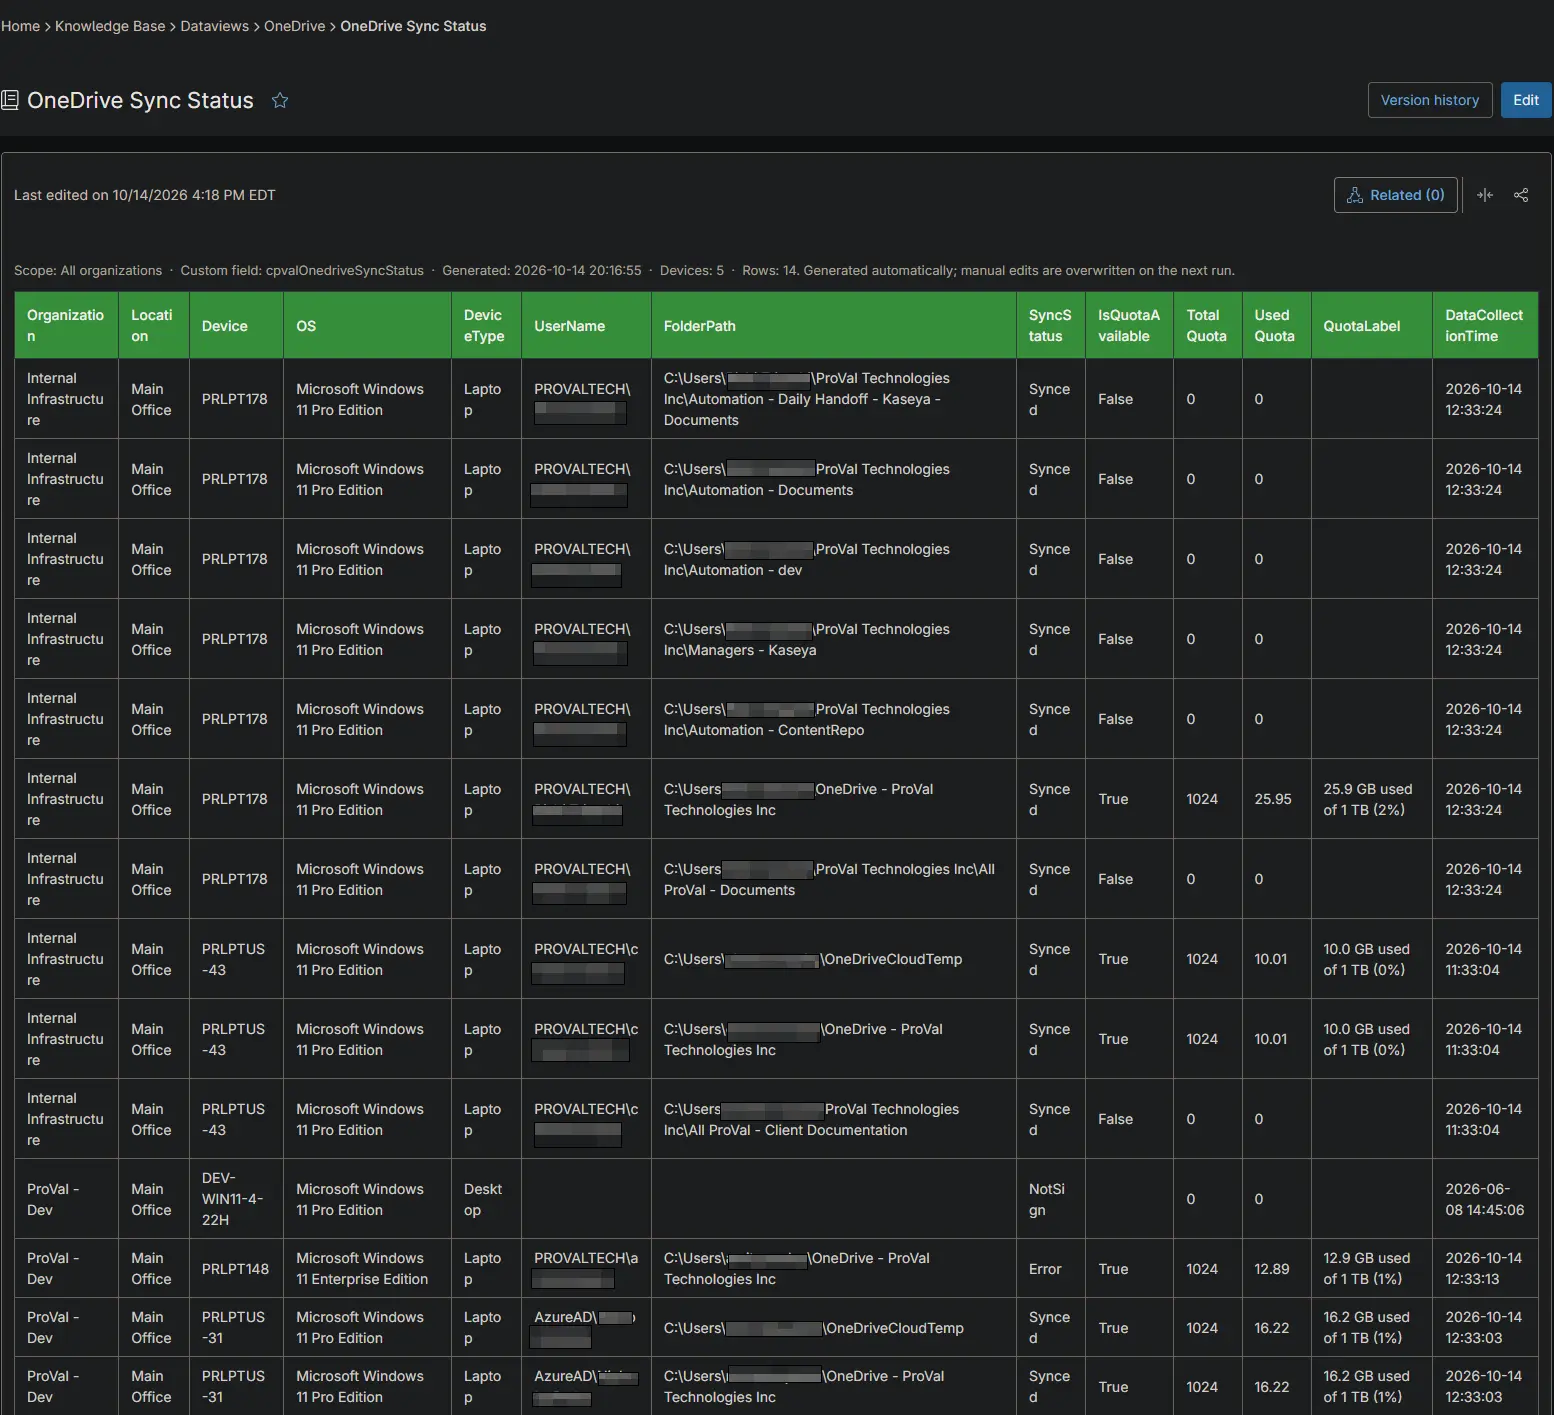Click the SyncStatus column header
This screenshot has height=1415, width=1554.
point(1051,325)
